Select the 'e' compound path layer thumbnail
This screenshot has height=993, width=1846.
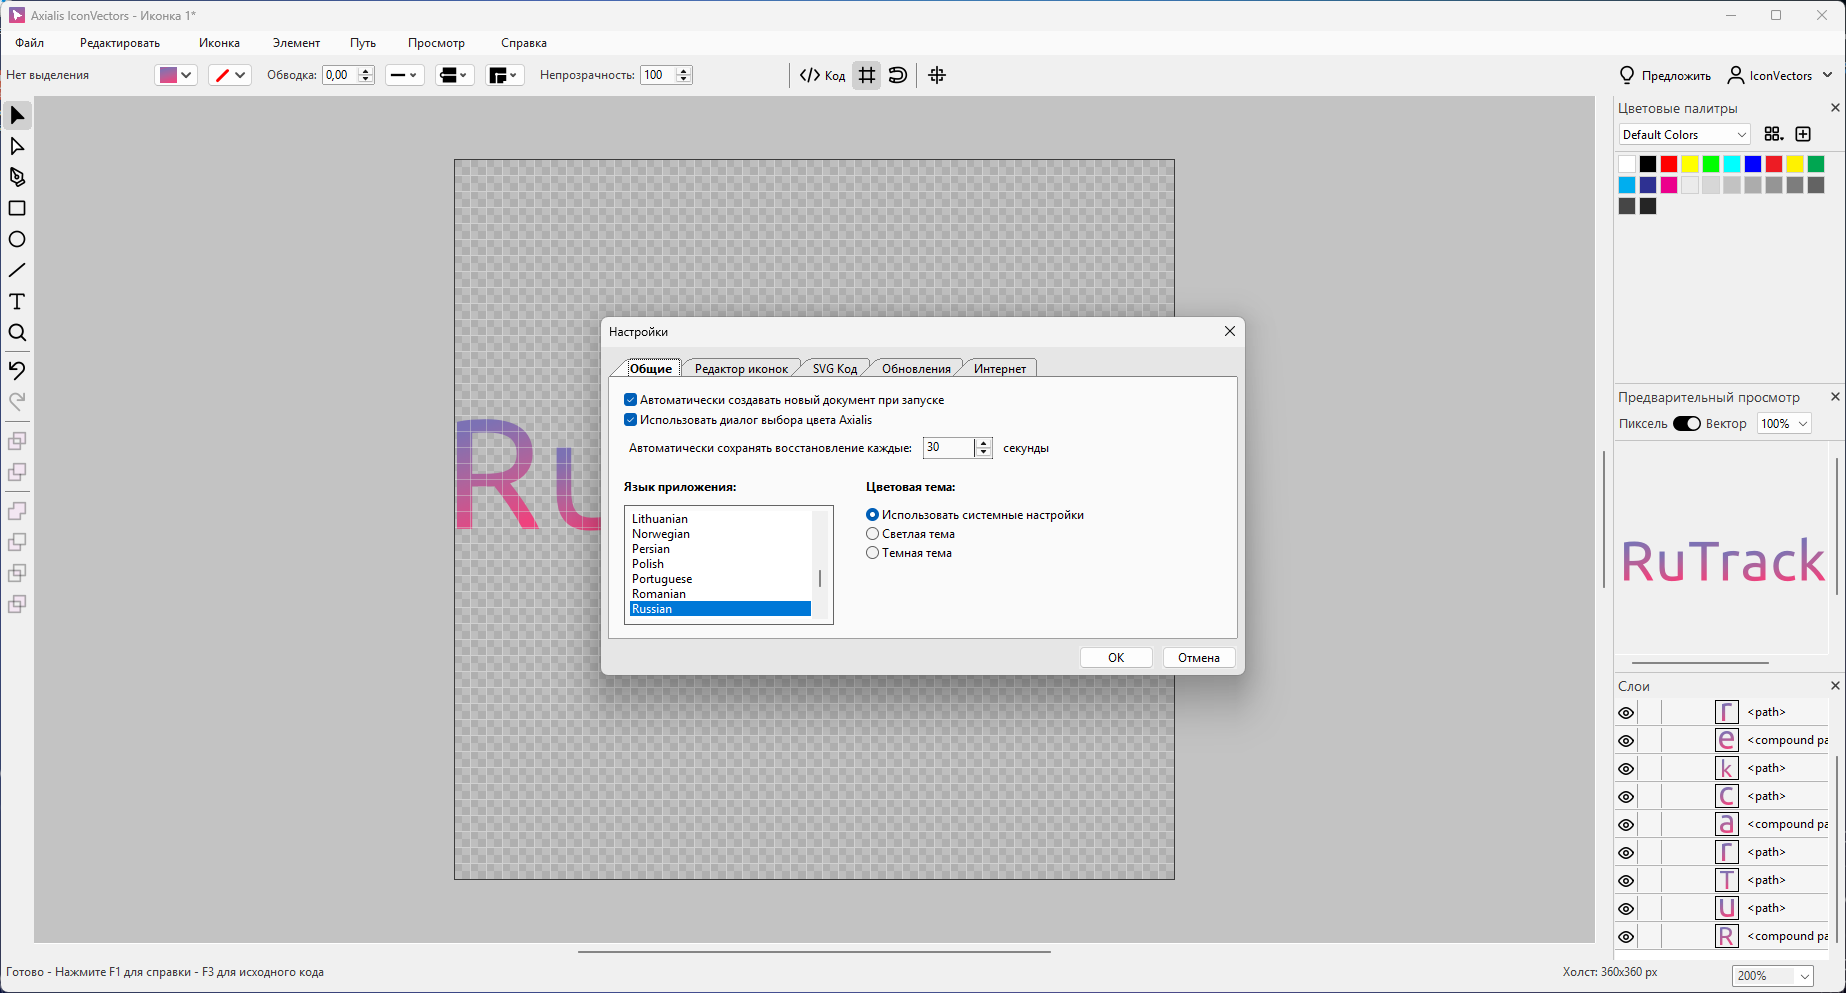[1727, 740]
